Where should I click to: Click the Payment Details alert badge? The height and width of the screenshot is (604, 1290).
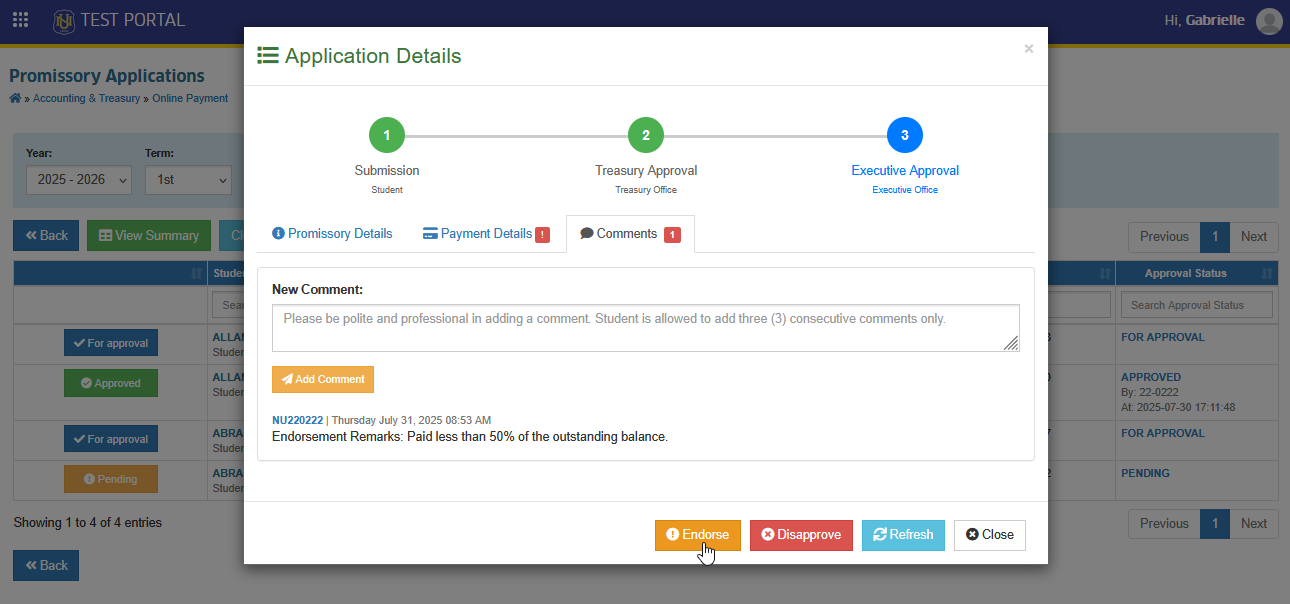click(x=542, y=235)
